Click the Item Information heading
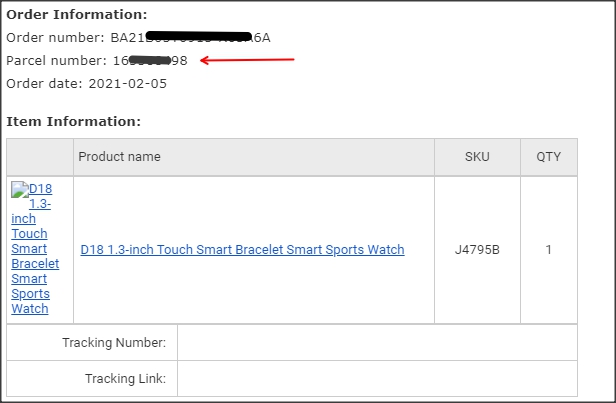 tap(73, 122)
